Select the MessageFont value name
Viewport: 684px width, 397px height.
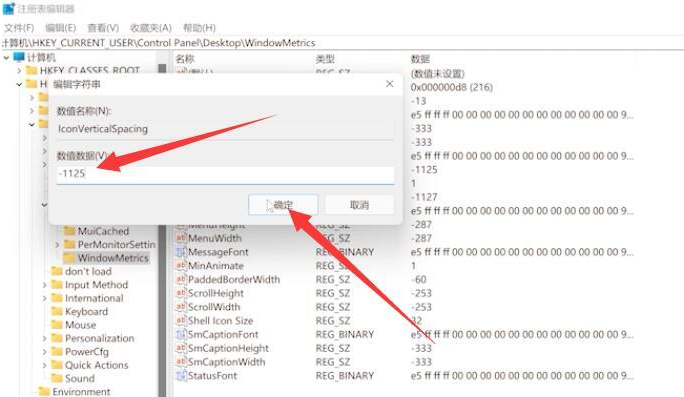point(218,252)
